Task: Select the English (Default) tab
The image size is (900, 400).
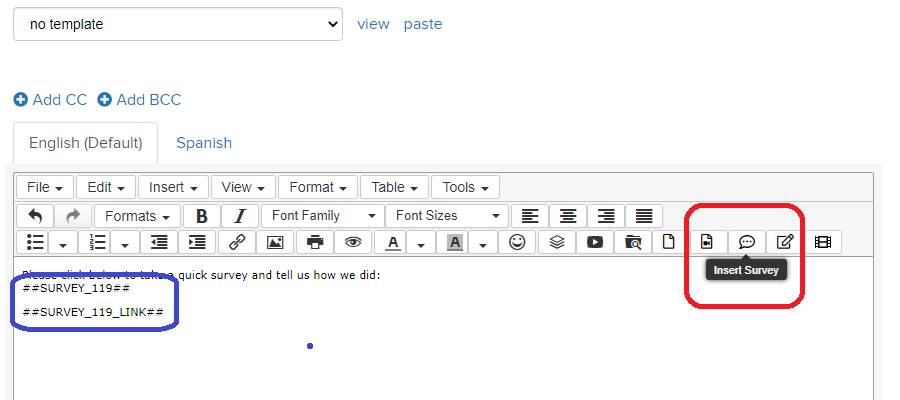Action: click(x=86, y=143)
